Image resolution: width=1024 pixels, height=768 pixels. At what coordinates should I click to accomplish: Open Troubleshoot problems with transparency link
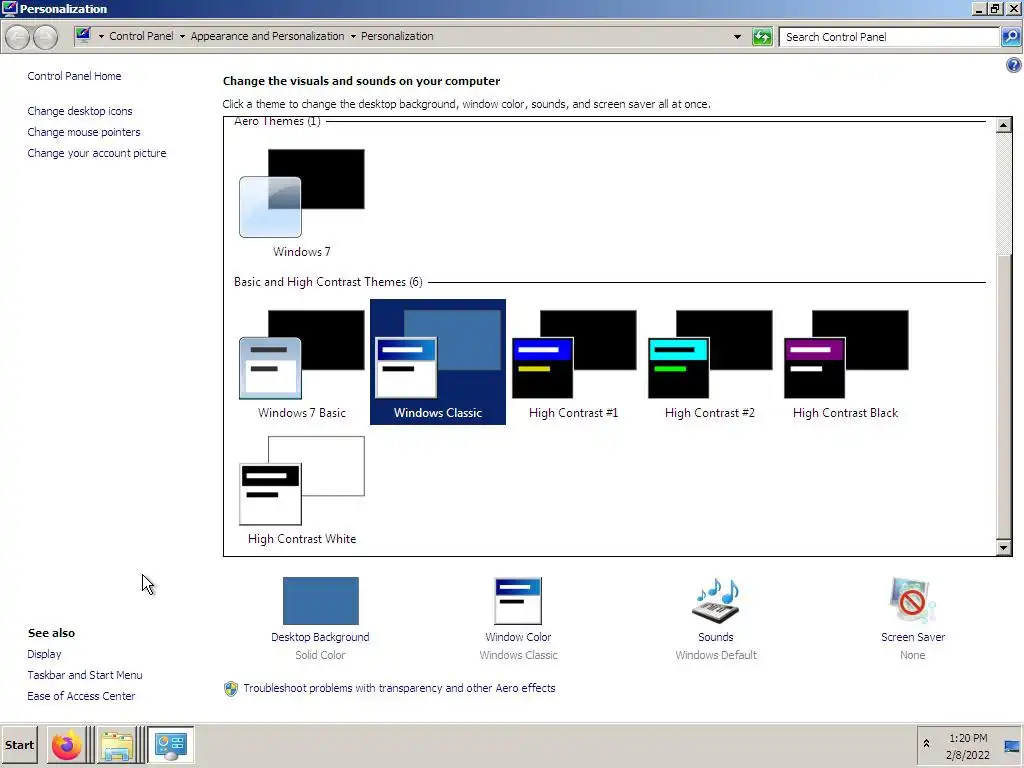coord(399,688)
